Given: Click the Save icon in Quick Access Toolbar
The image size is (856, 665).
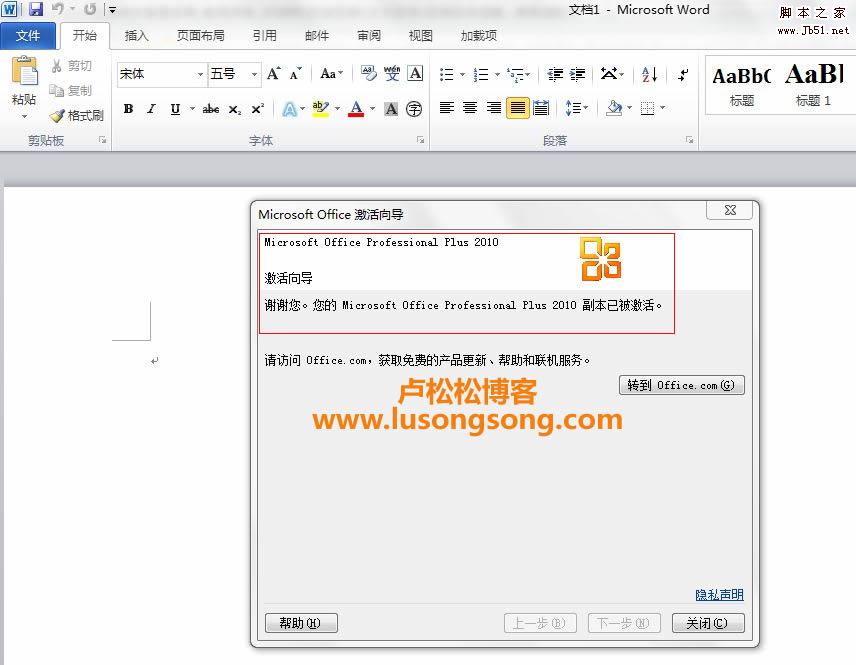Looking at the screenshot, I should click(36, 9).
